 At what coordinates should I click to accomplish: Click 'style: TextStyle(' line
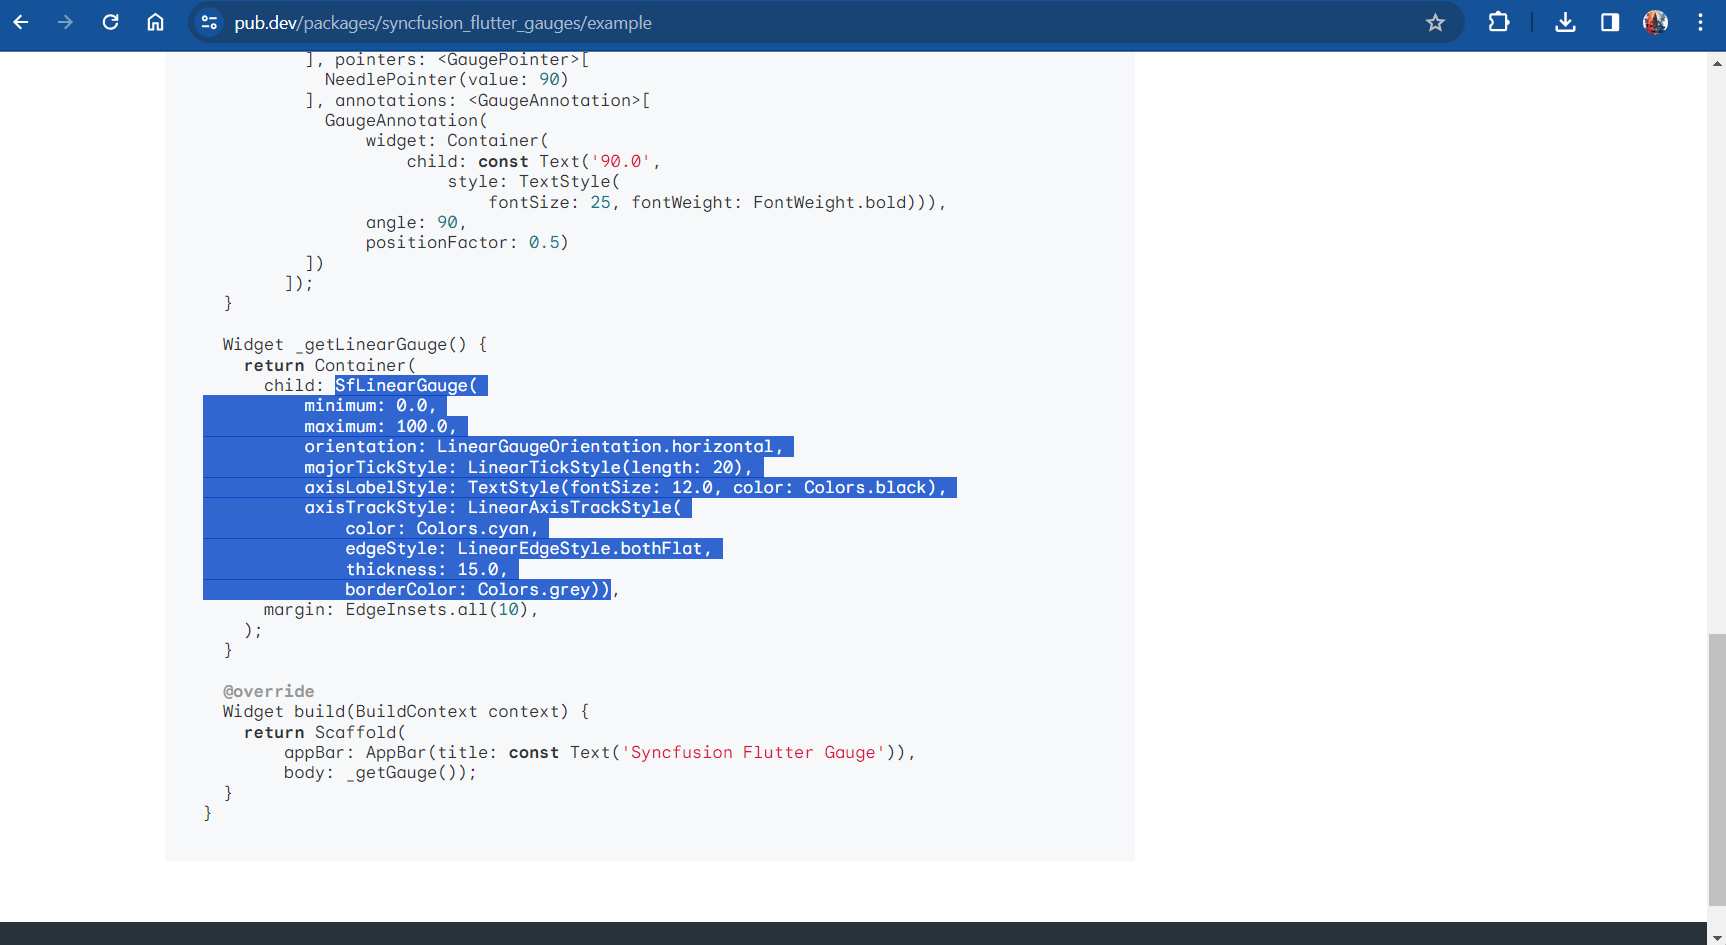click(x=534, y=182)
